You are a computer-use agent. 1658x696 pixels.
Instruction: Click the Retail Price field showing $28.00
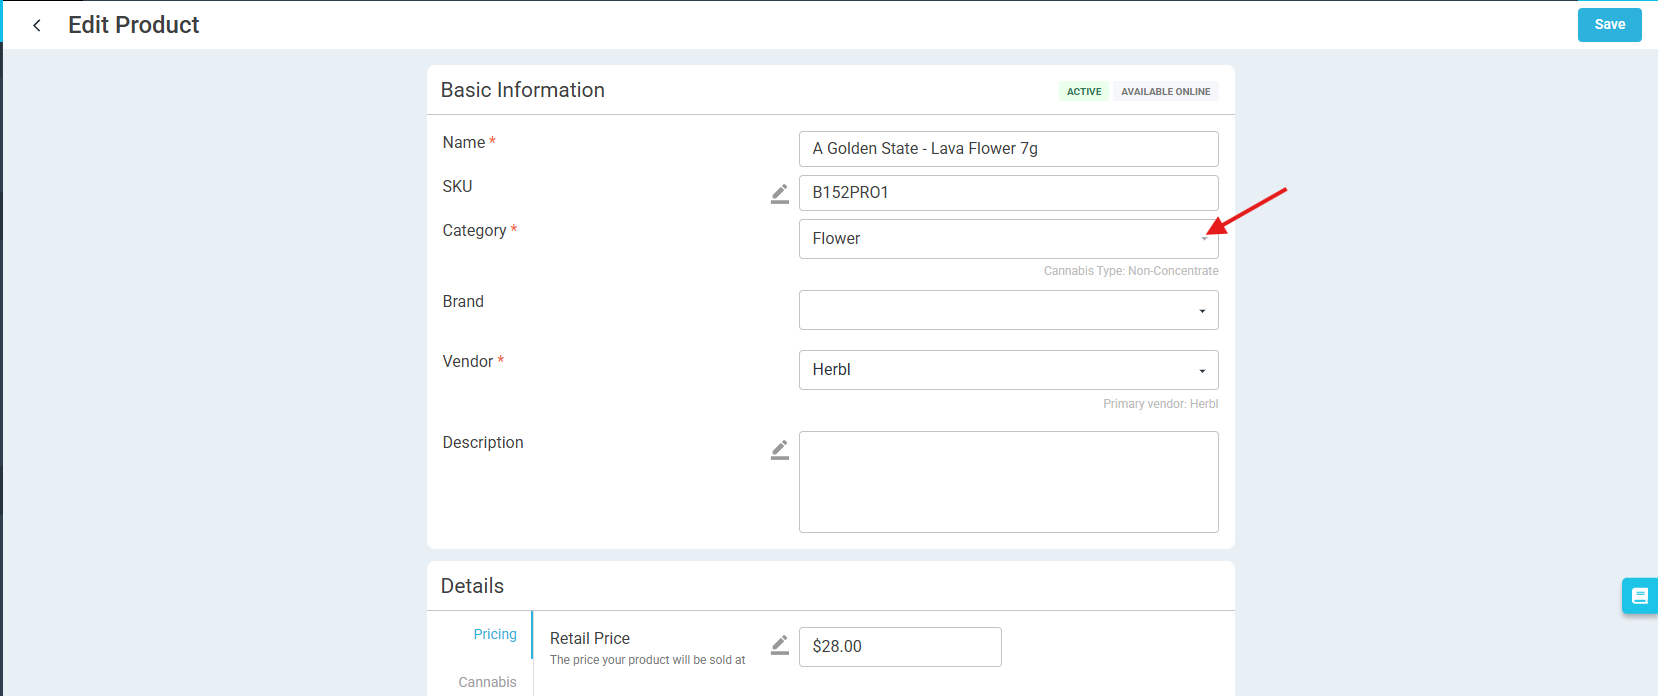click(x=899, y=647)
